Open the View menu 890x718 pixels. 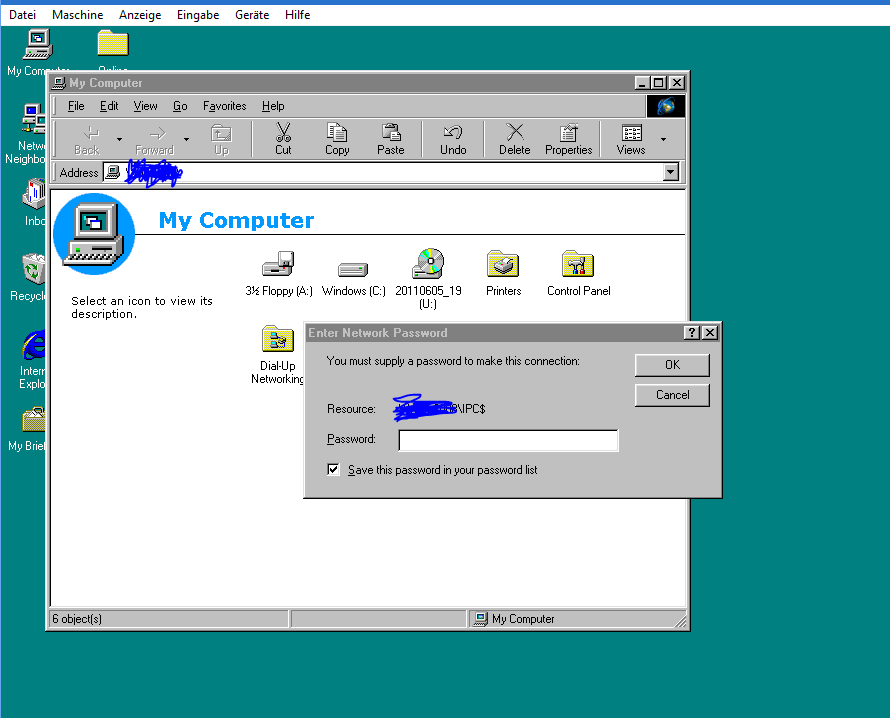click(x=145, y=106)
